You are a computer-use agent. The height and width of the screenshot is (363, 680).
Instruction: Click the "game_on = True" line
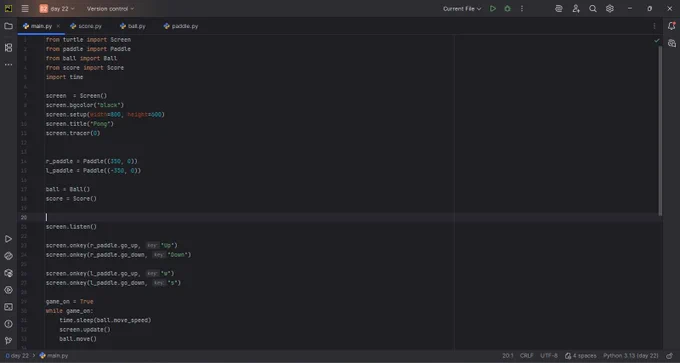[69, 301]
